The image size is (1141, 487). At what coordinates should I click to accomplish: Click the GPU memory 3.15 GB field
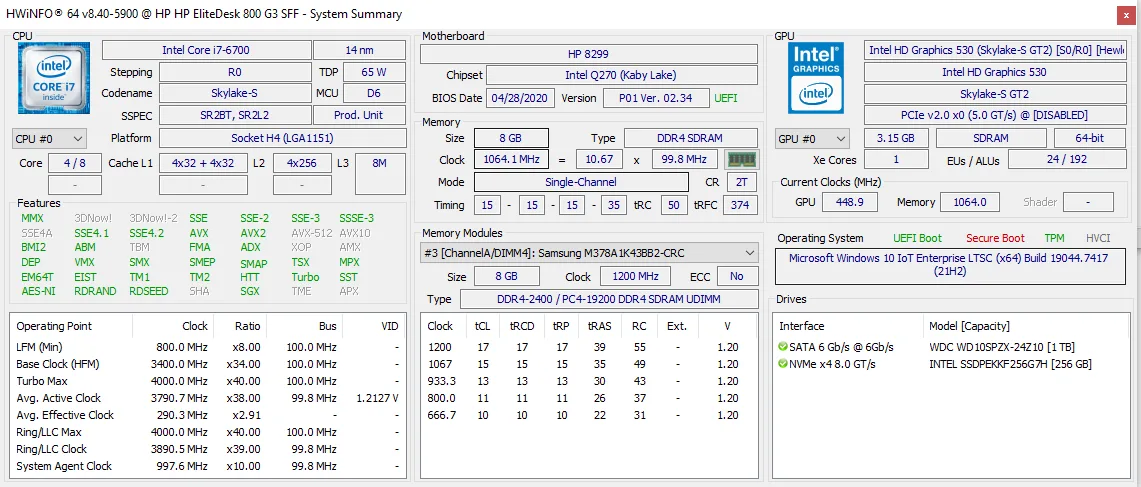pos(896,138)
